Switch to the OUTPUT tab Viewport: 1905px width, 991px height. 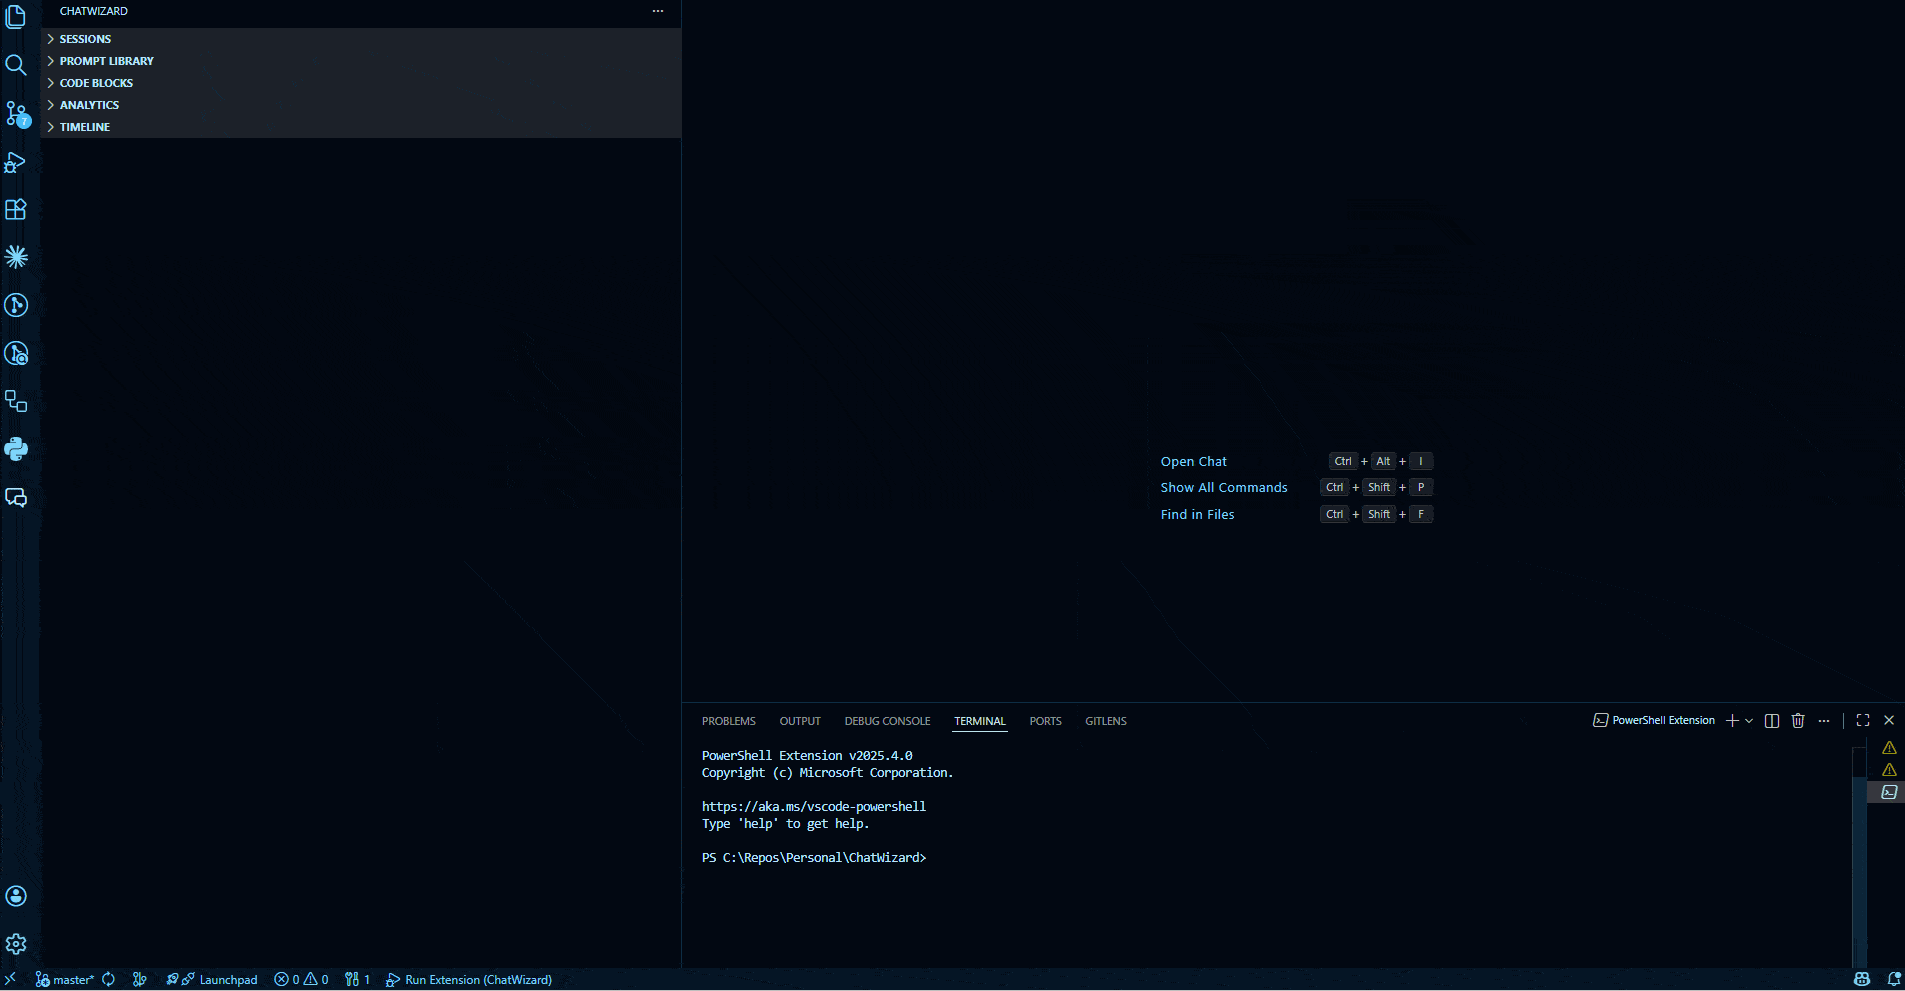tap(800, 721)
